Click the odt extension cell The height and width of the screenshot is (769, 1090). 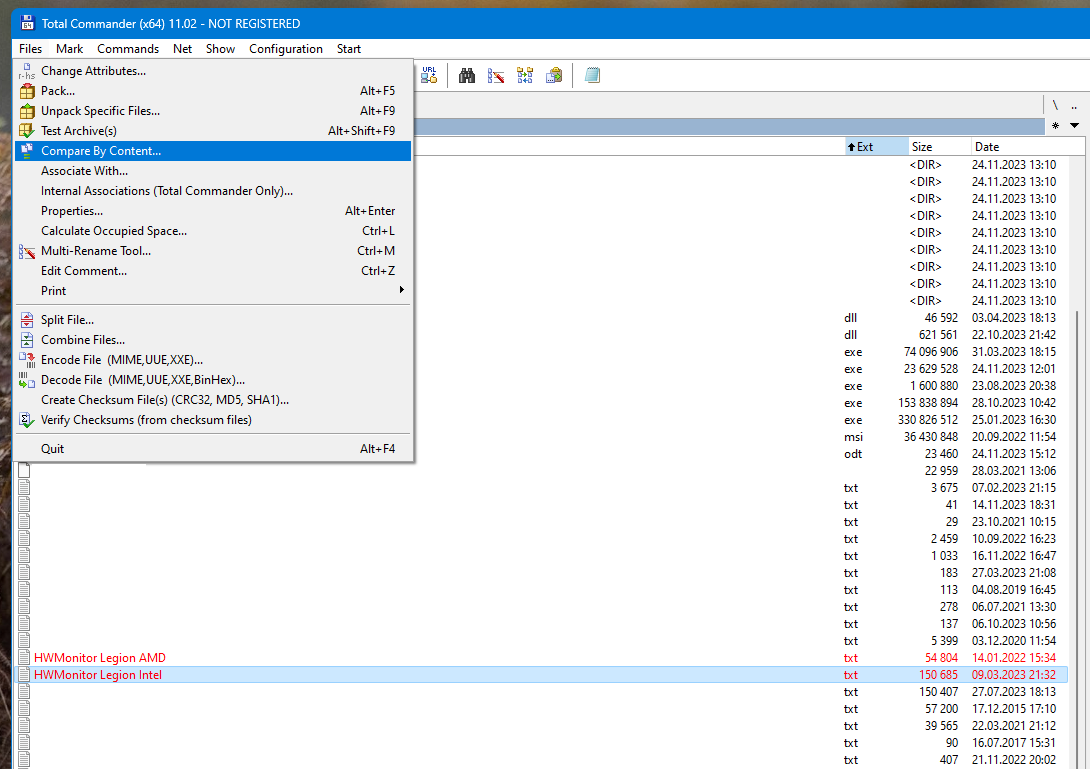853,454
